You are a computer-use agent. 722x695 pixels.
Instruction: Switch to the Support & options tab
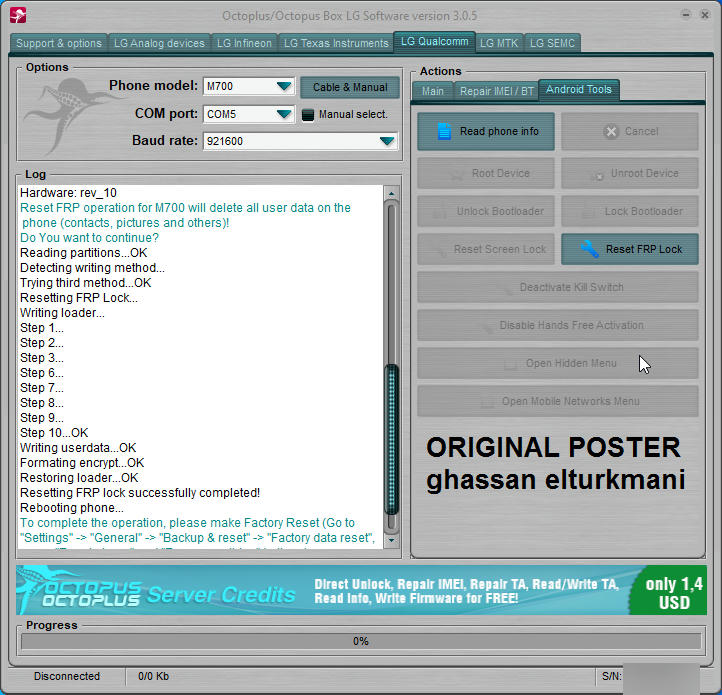[58, 43]
